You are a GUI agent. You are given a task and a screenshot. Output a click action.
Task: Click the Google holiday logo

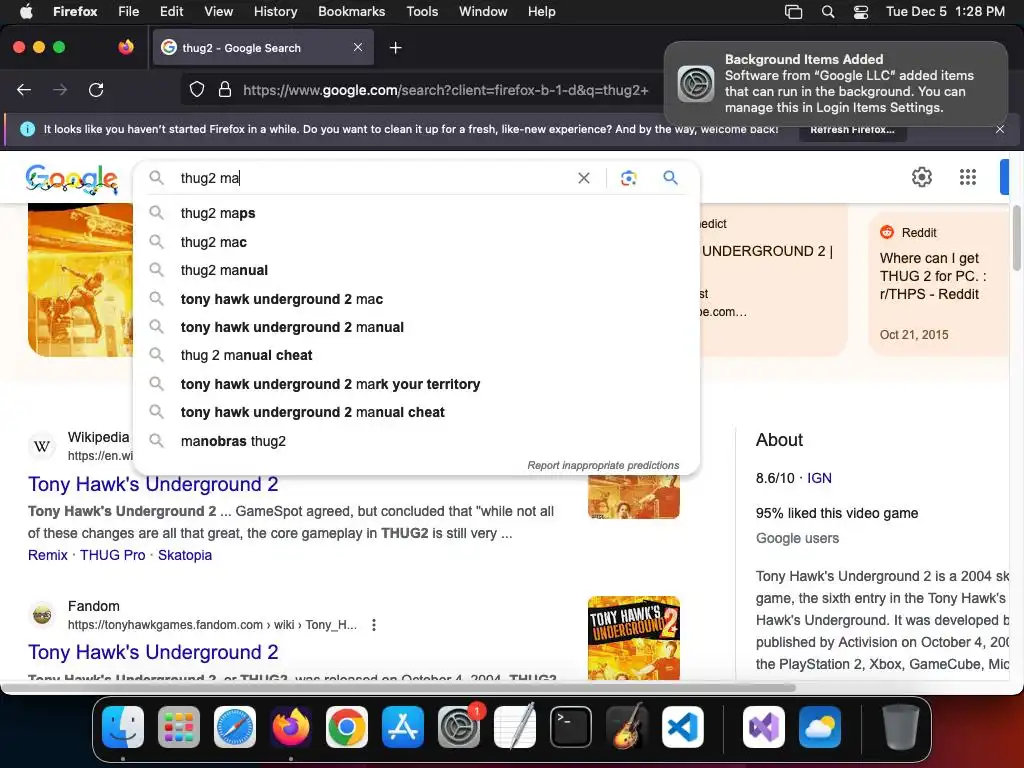[x=72, y=180]
